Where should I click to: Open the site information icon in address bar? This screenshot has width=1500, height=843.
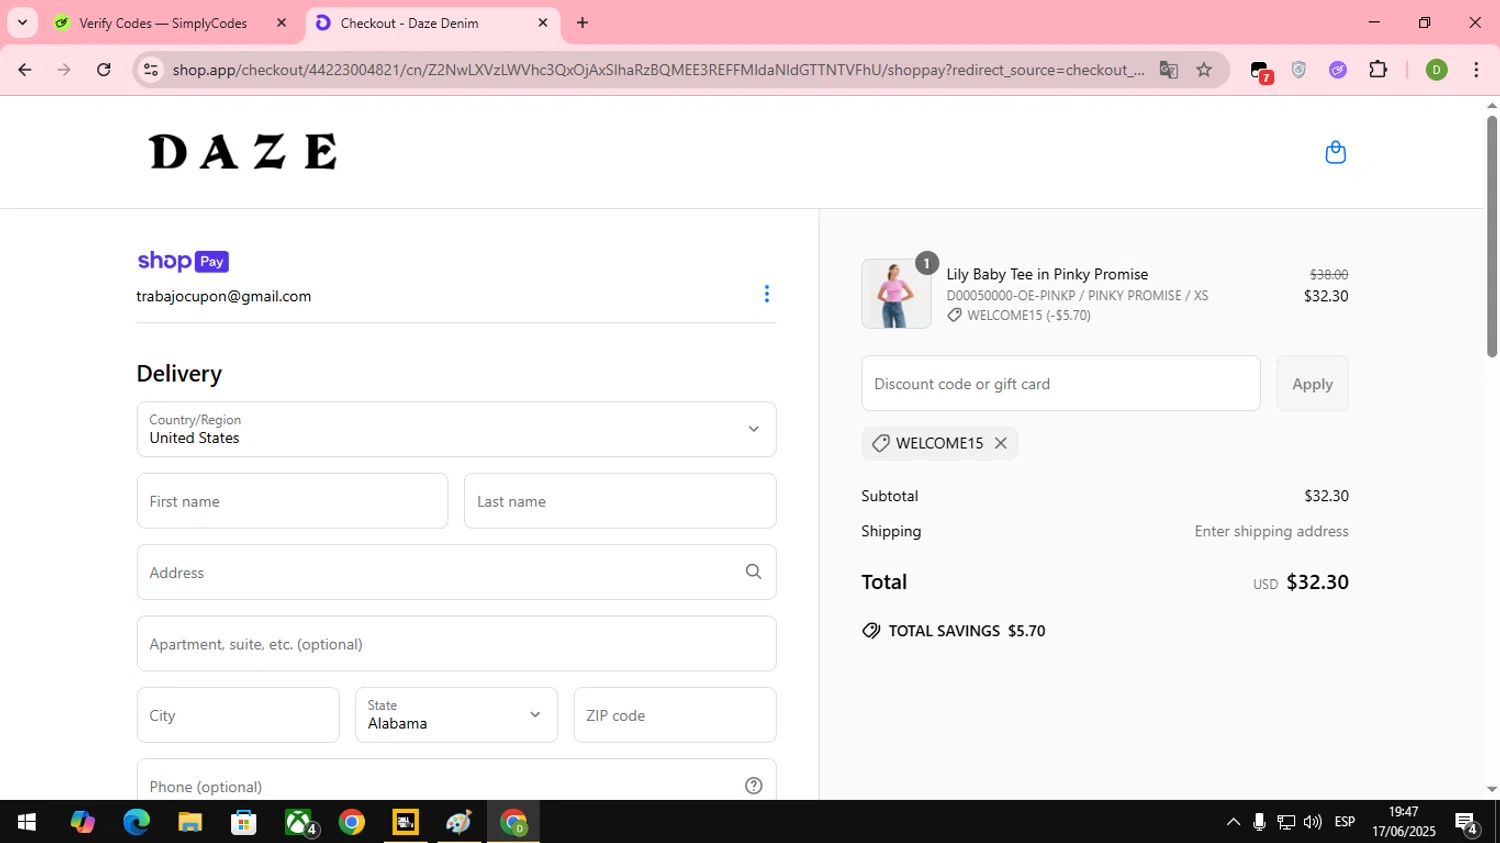tap(151, 70)
